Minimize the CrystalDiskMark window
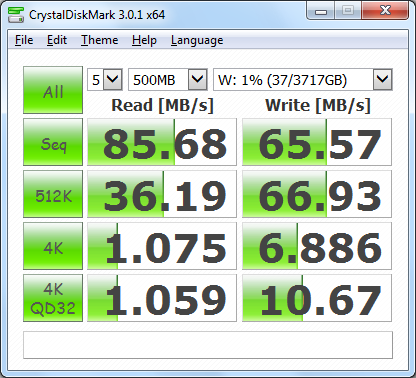416x378 pixels. 321,12
